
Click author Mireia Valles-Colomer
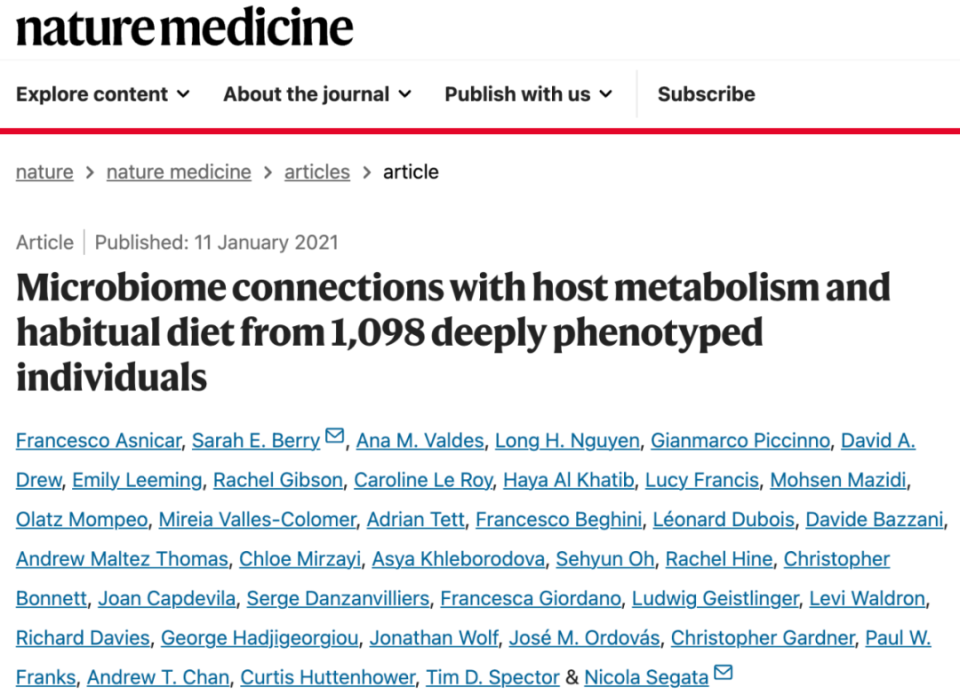coord(257,519)
